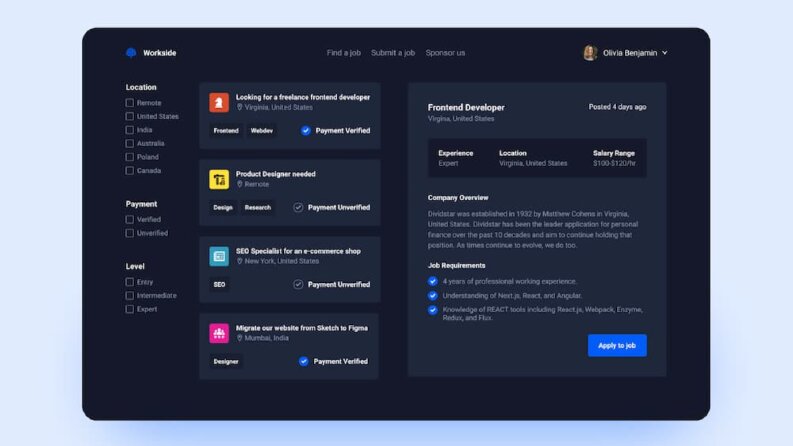Viewport: 793px width, 446px height.
Task: Check the Expert level filter
Action: [129, 309]
